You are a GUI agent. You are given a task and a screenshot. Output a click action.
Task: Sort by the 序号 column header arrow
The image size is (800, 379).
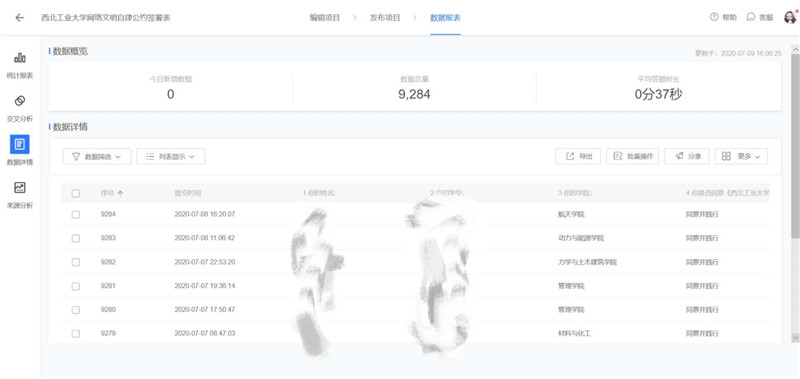[x=120, y=193]
